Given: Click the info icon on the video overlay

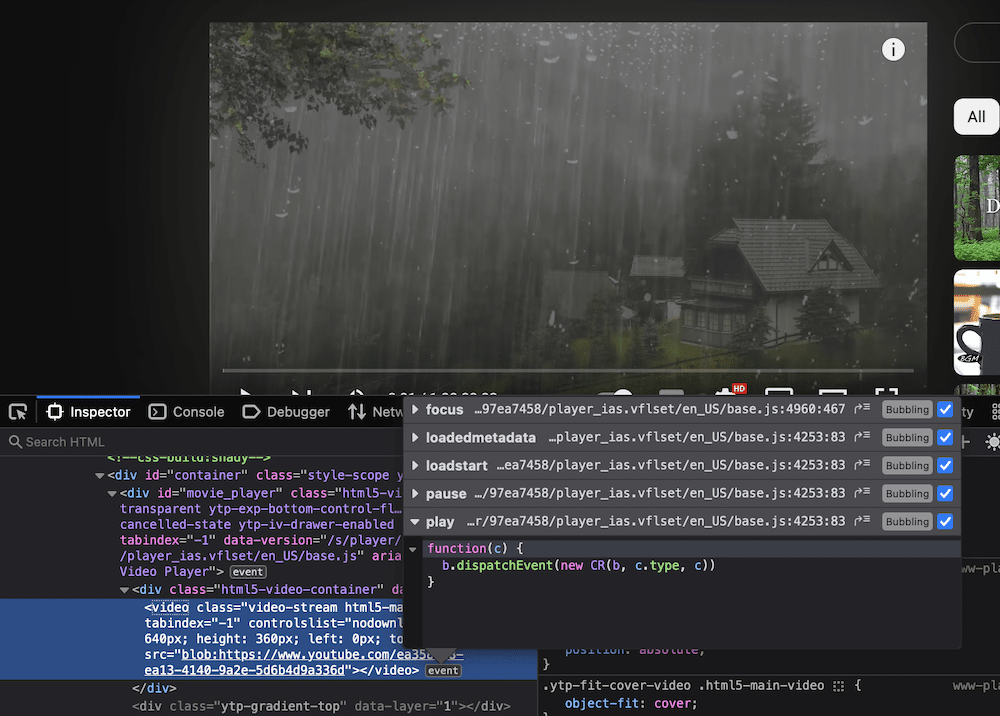Looking at the screenshot, I should click(893, 49).
